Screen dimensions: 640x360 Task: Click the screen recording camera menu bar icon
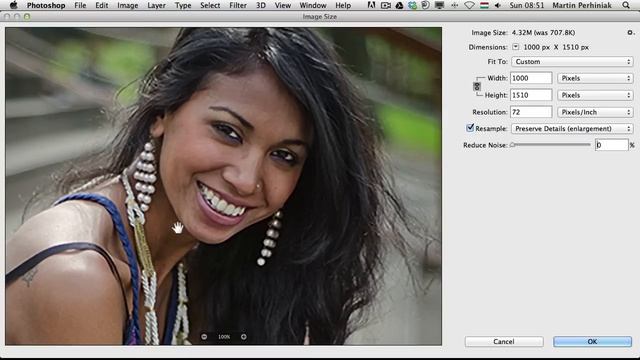385,5
